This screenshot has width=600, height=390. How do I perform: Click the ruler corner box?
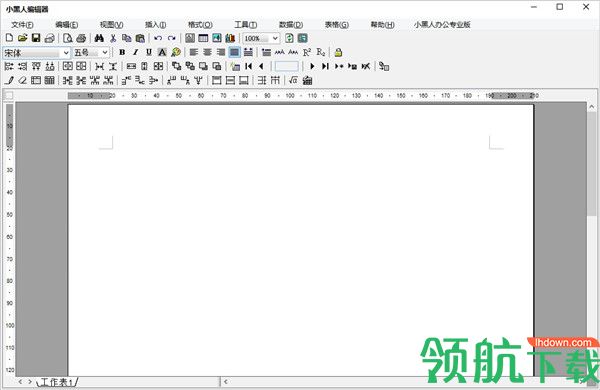pyautogui.click(x=9, y=96)
